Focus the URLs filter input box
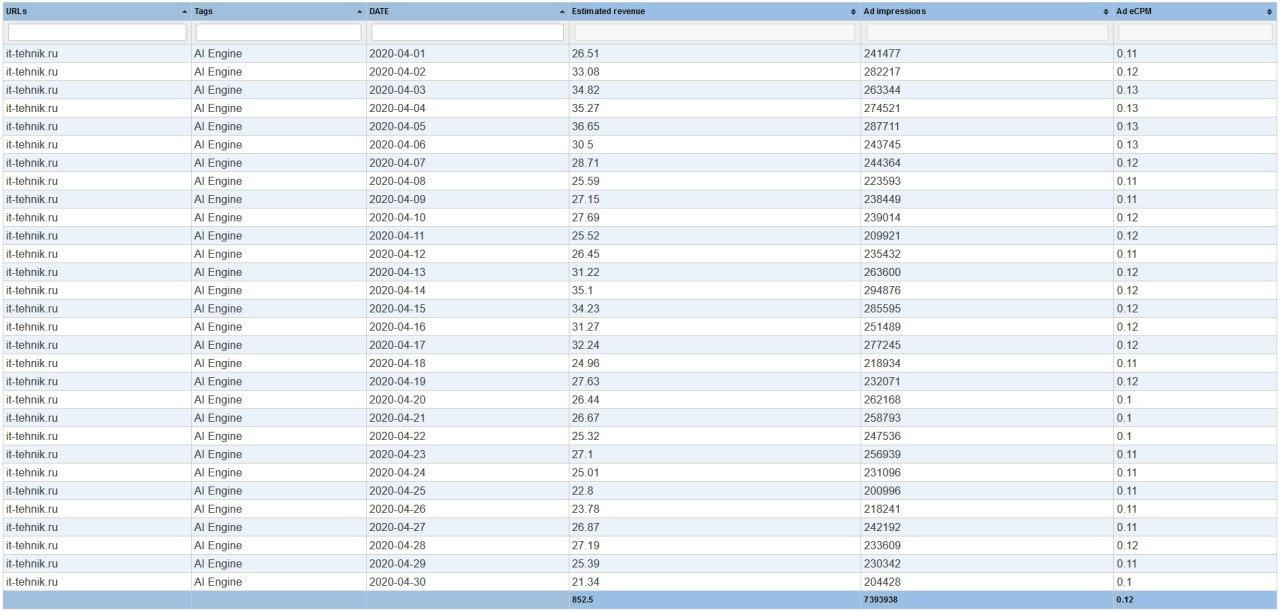 coord(97,32)
